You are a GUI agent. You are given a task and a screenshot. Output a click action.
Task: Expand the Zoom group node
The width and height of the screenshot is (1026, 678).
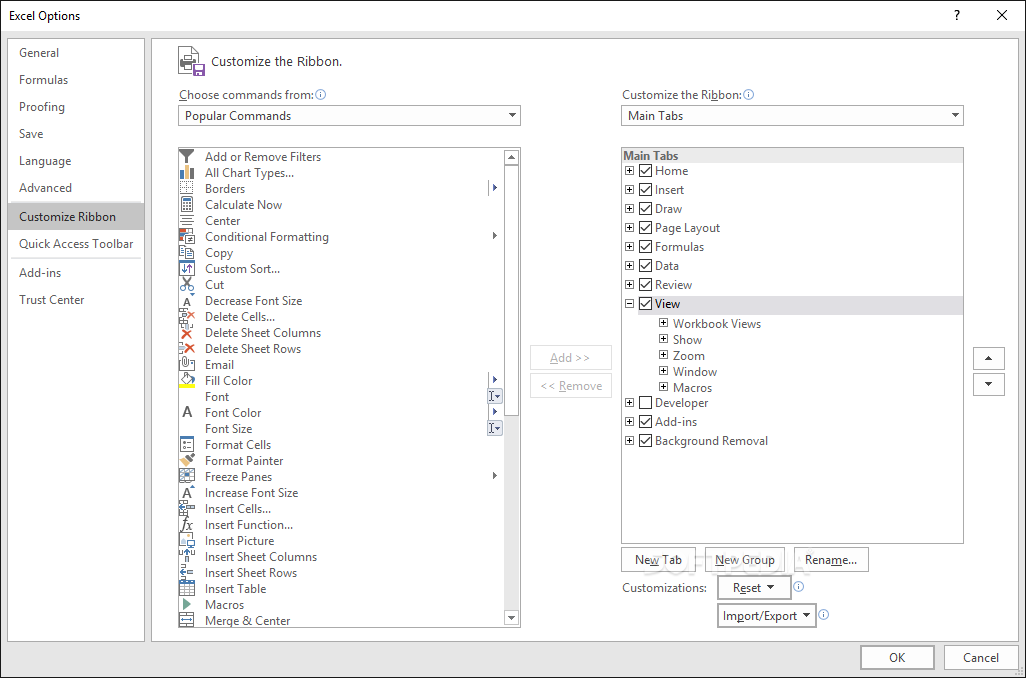pyautogui.click(x=663, y=355)
